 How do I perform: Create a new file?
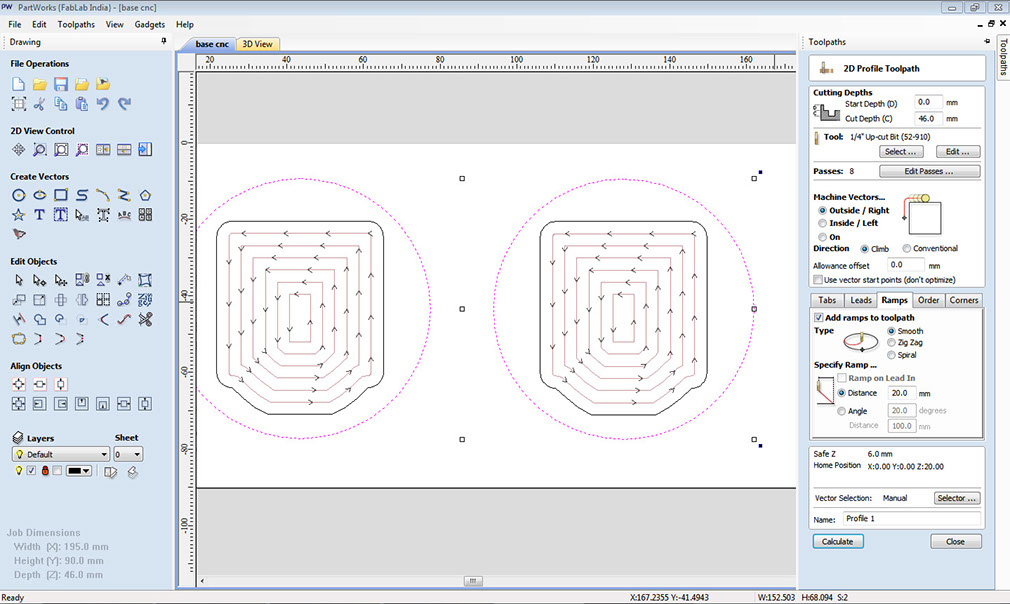click(19, 84)
